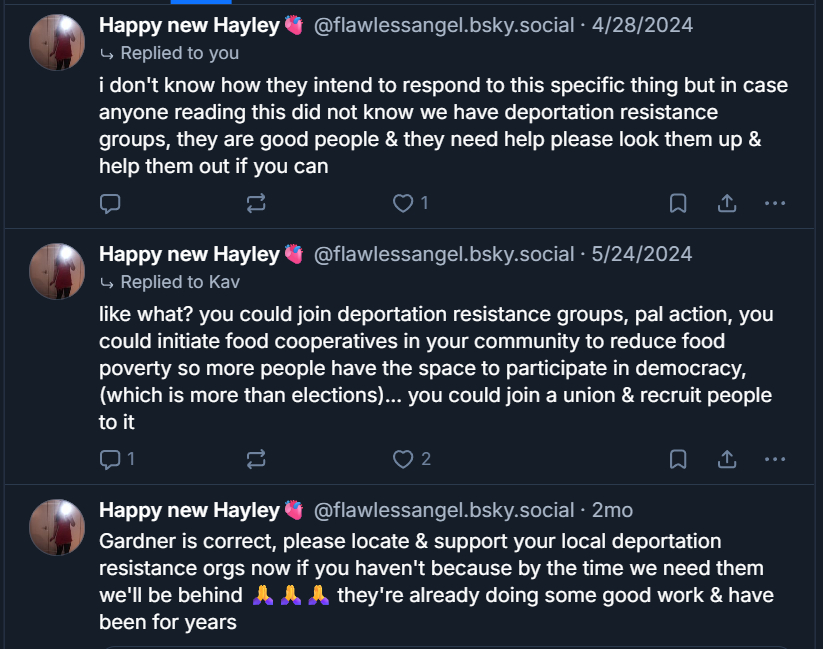Open avatar of the 4/28/2024 post
This screenshot has width=823, height=649.
(x=57, y=43)
